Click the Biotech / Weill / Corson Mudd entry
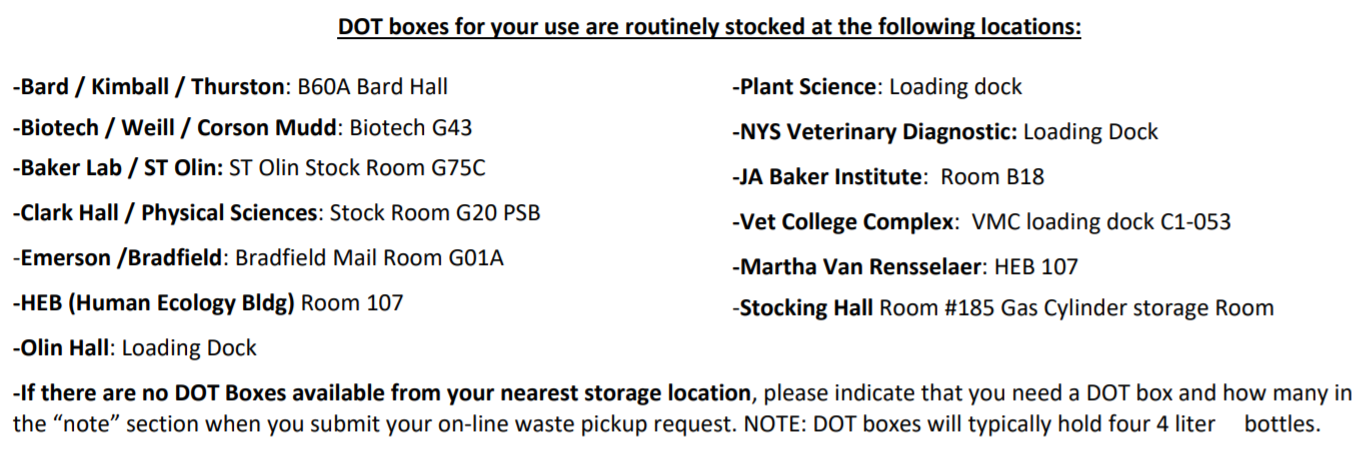 (x=242, y=128)
